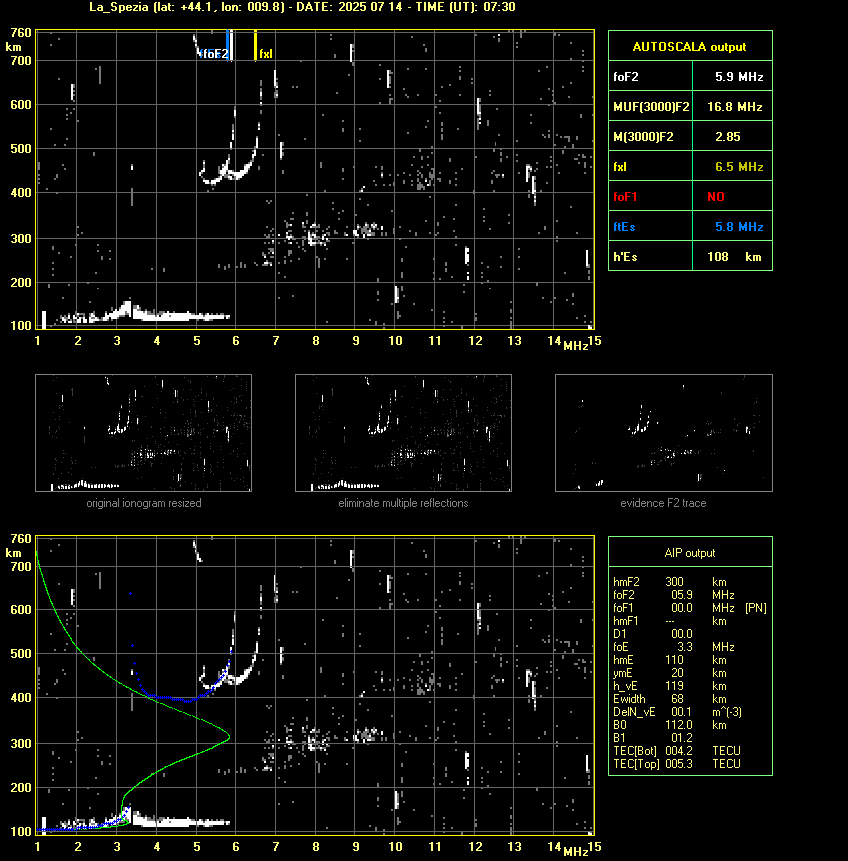Click the title text La_Spezia header
Screen dimensions: 848x861
[302, 7]
